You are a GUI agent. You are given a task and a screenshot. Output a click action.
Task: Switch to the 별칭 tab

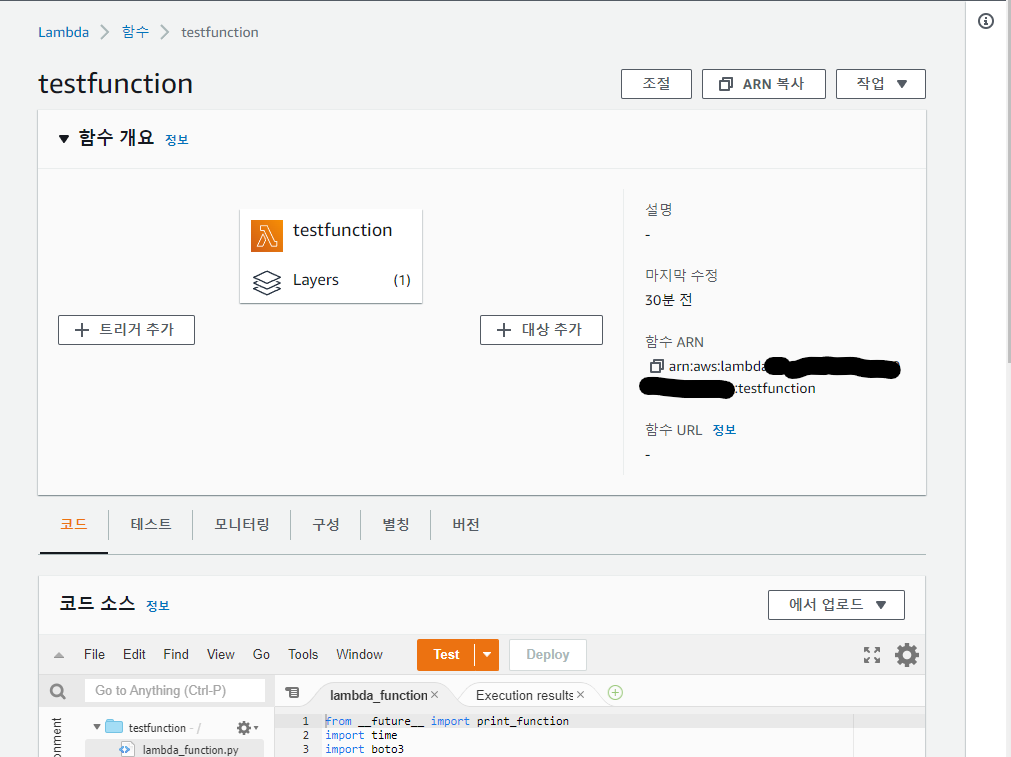click(396, 524)
